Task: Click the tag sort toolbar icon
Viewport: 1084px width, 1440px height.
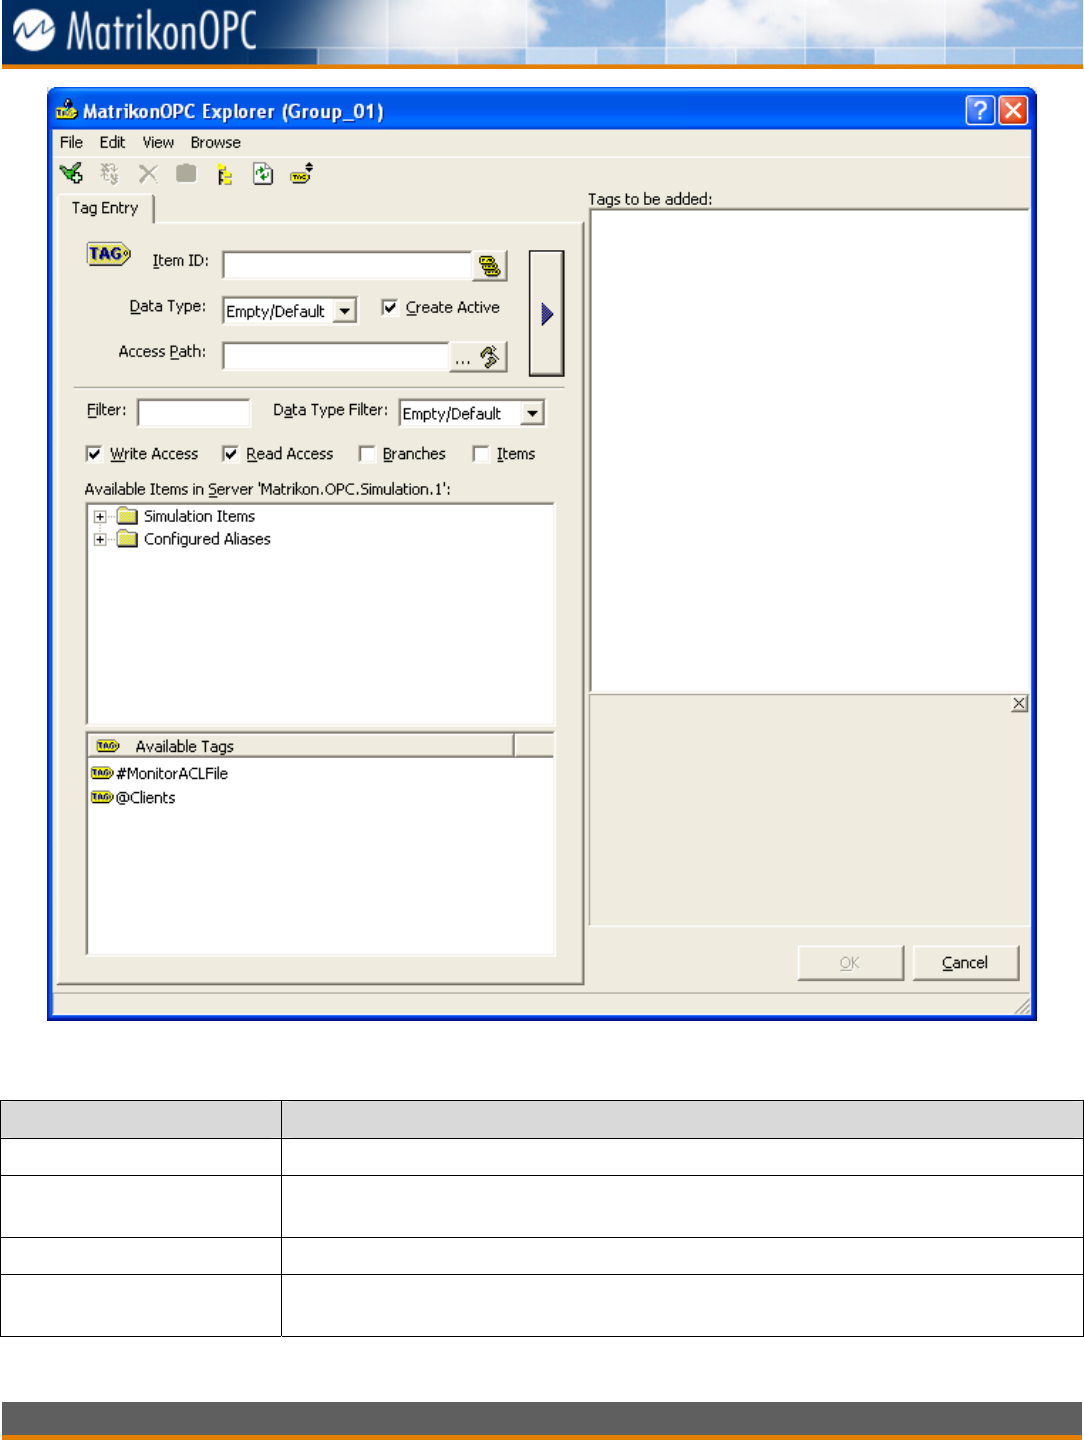Action: (x=302, y=174)
